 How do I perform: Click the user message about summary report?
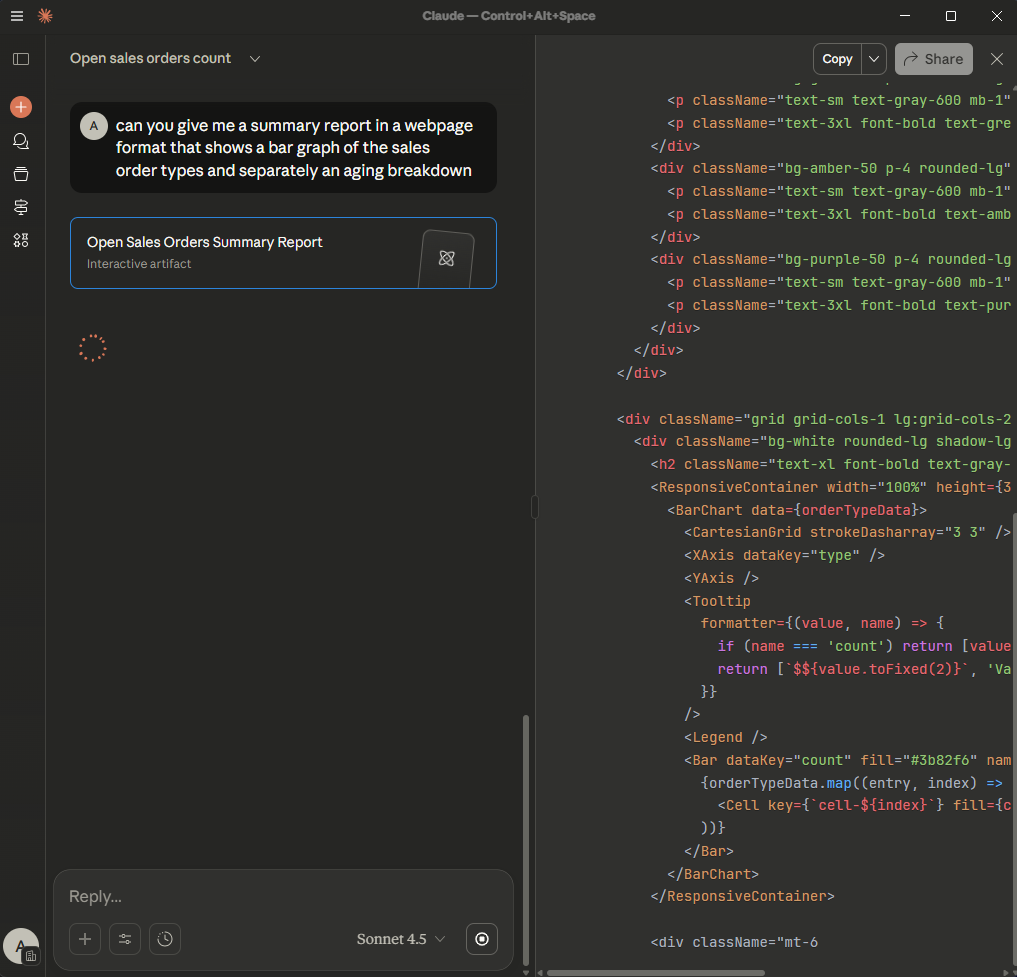point(283,147)
